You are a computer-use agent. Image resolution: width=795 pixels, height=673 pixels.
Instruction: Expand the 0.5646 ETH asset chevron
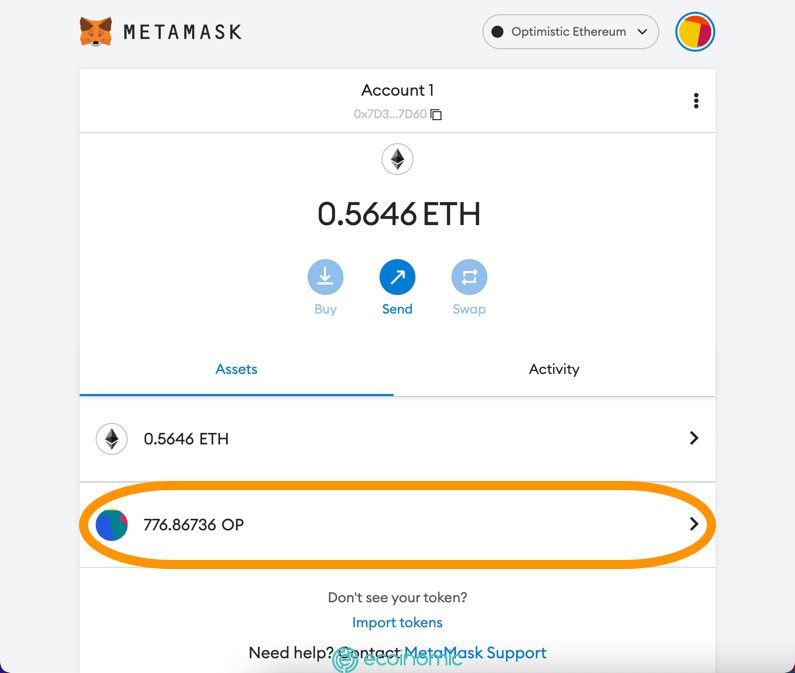[x=694, y=438]
